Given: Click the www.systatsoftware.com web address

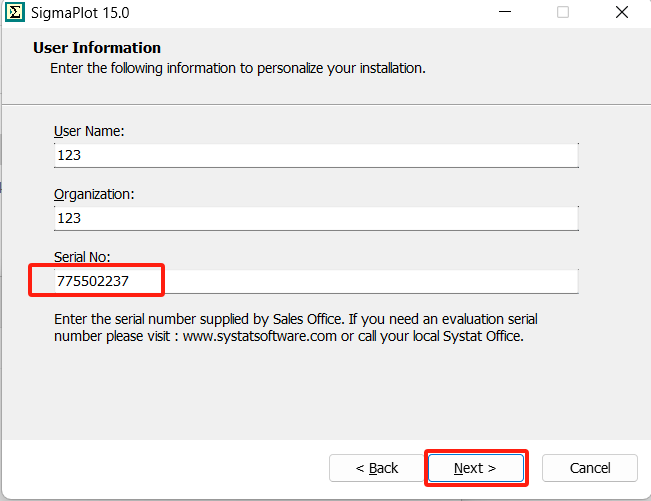Looking at the screenshot, I should click(260, 336).
